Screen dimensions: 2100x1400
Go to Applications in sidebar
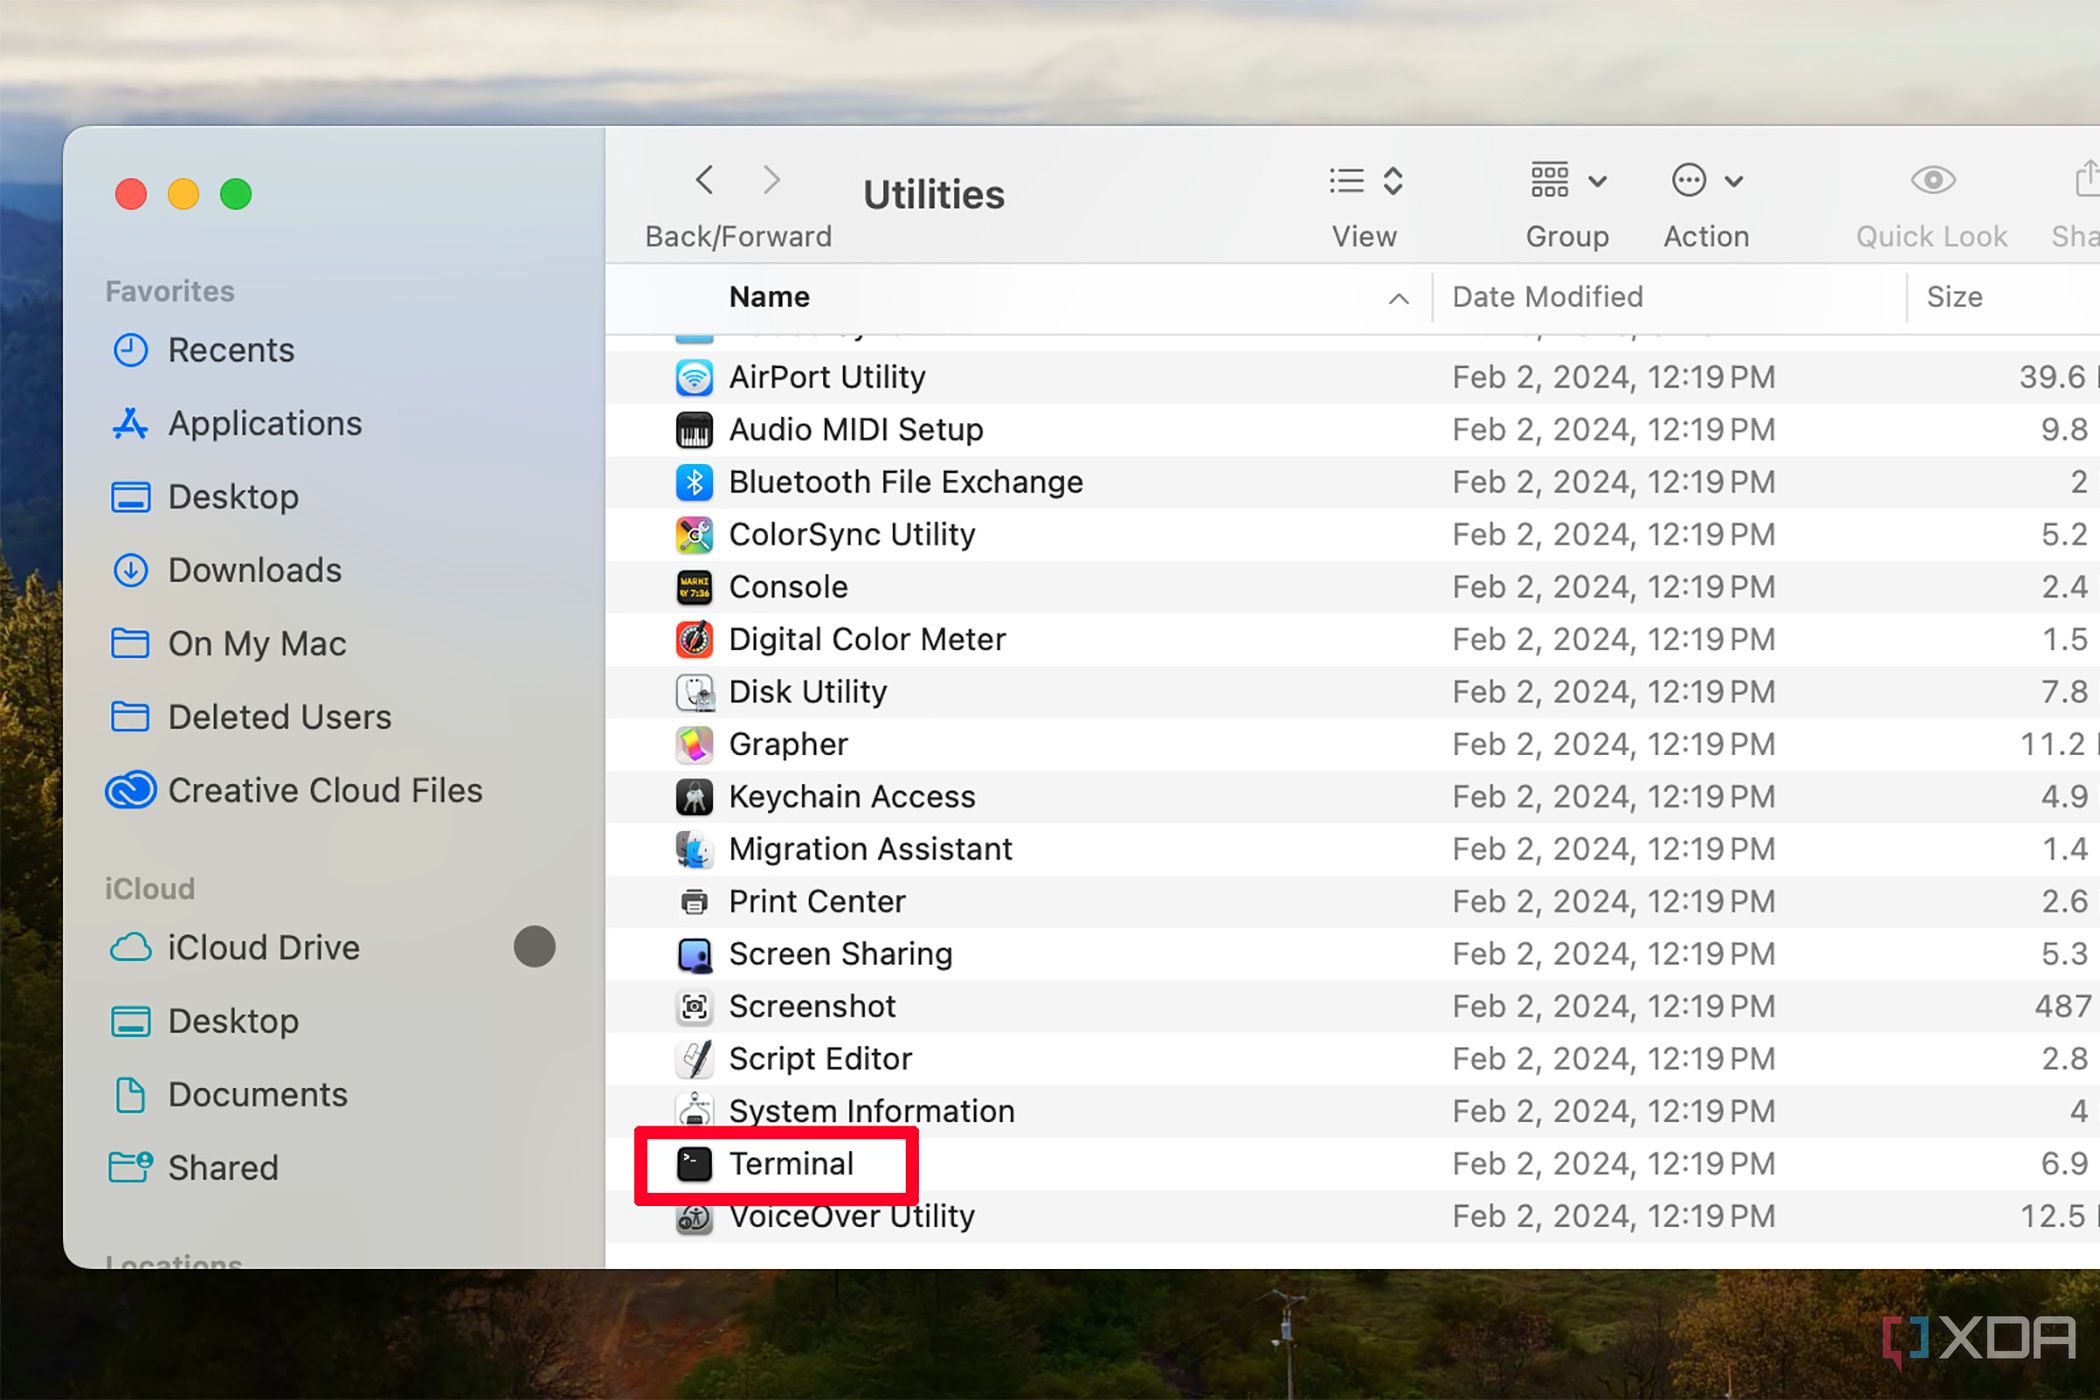pos(237,423)
